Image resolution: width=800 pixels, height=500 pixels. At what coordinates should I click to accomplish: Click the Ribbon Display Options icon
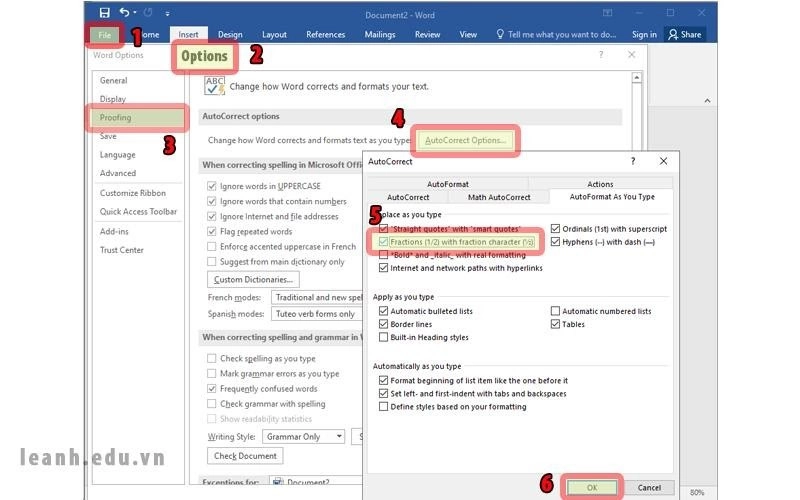tap(607, 13)
